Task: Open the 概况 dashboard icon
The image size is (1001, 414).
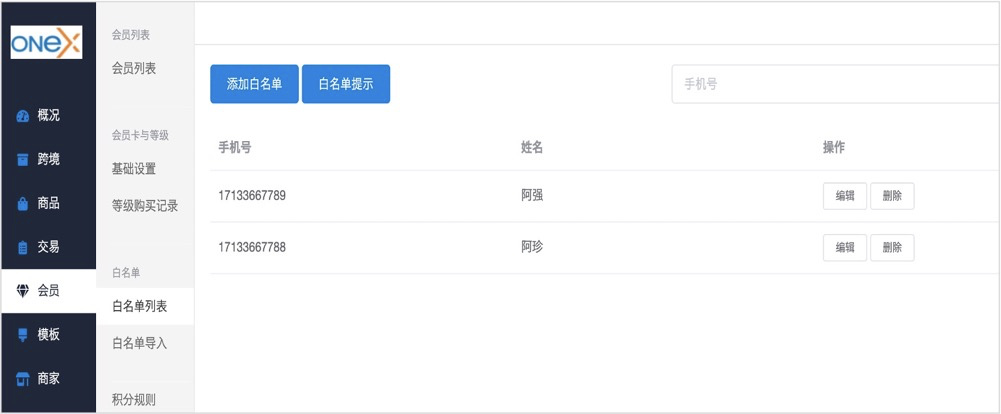Action: 22,117
